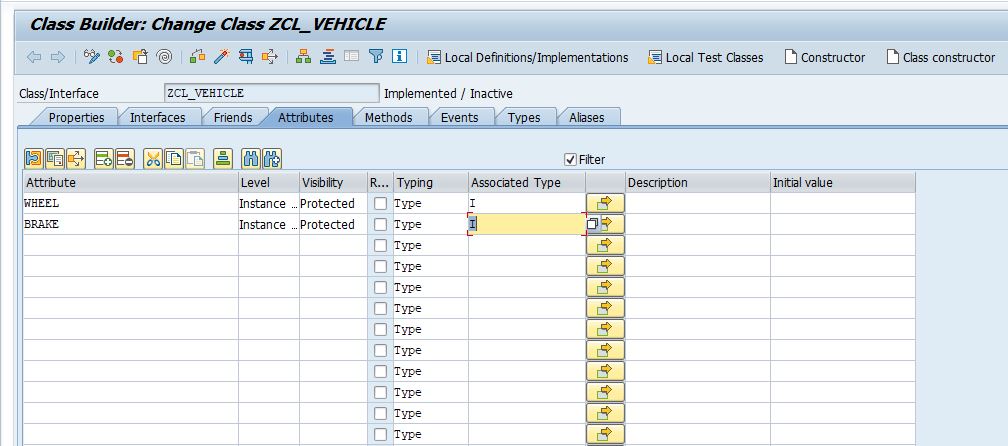Click the Find binoculars icon
Image resolution: width=1008 pixels, height=446 pixels.
pyautogui.click(x=251, y=159)
